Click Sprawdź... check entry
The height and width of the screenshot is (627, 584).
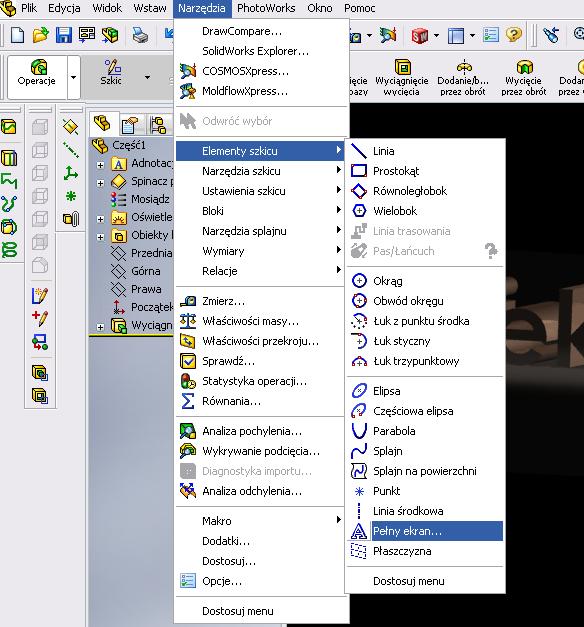[260, 361]
